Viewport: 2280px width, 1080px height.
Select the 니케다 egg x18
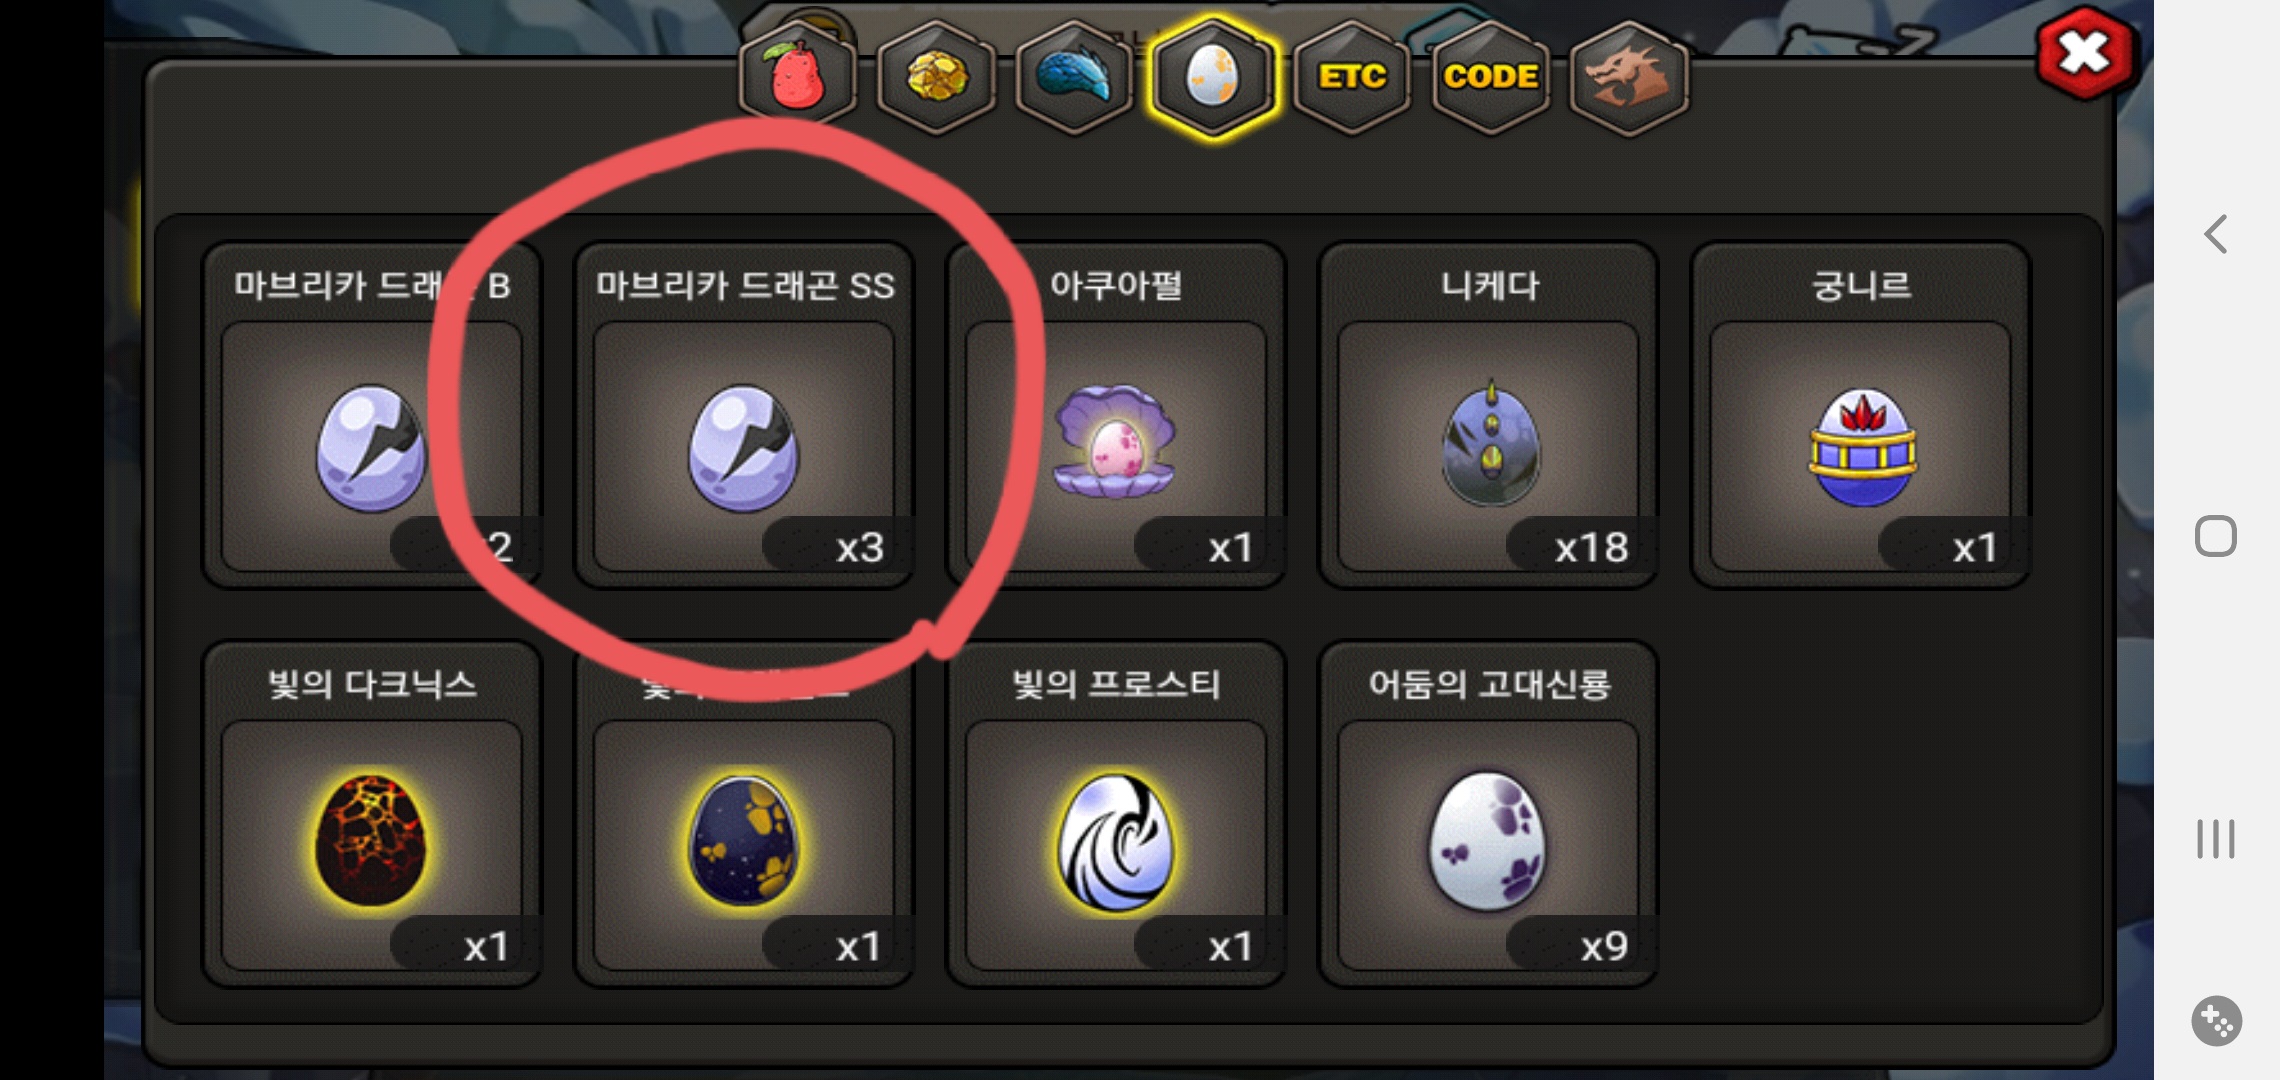pyautogui.click(x=1488, y=415)
